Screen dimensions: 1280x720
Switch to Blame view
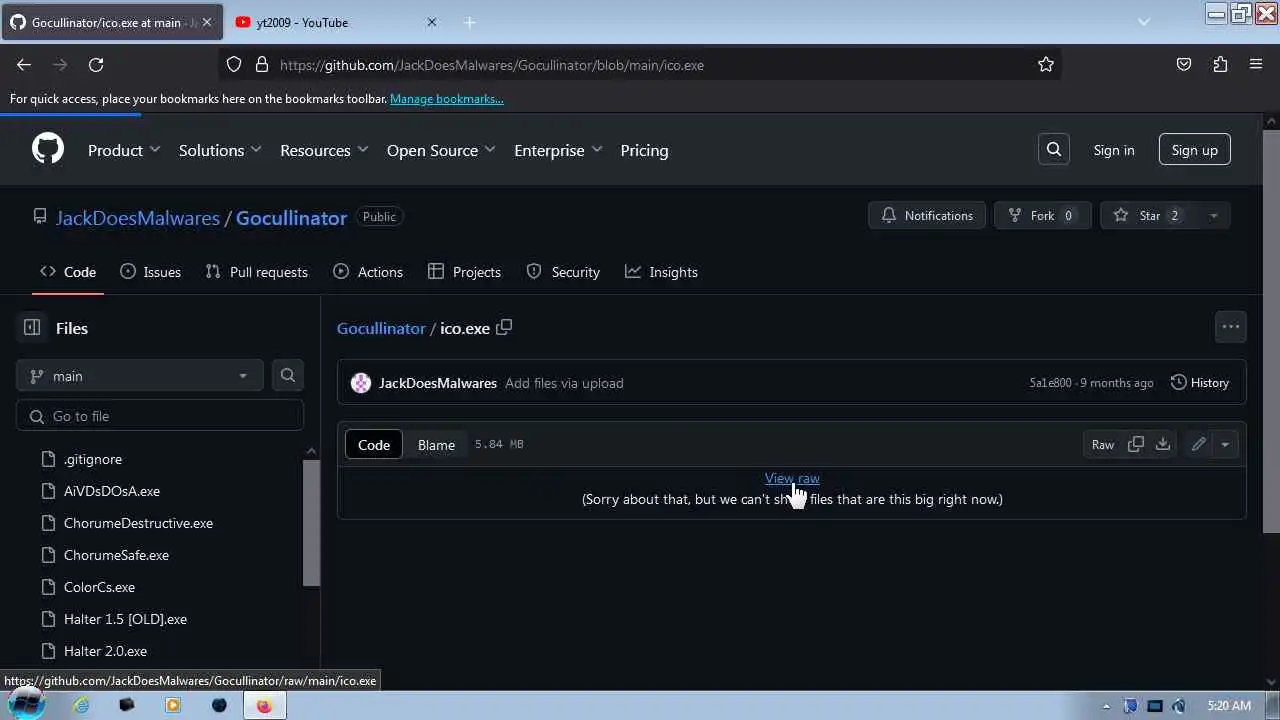[x=436, y=445]
